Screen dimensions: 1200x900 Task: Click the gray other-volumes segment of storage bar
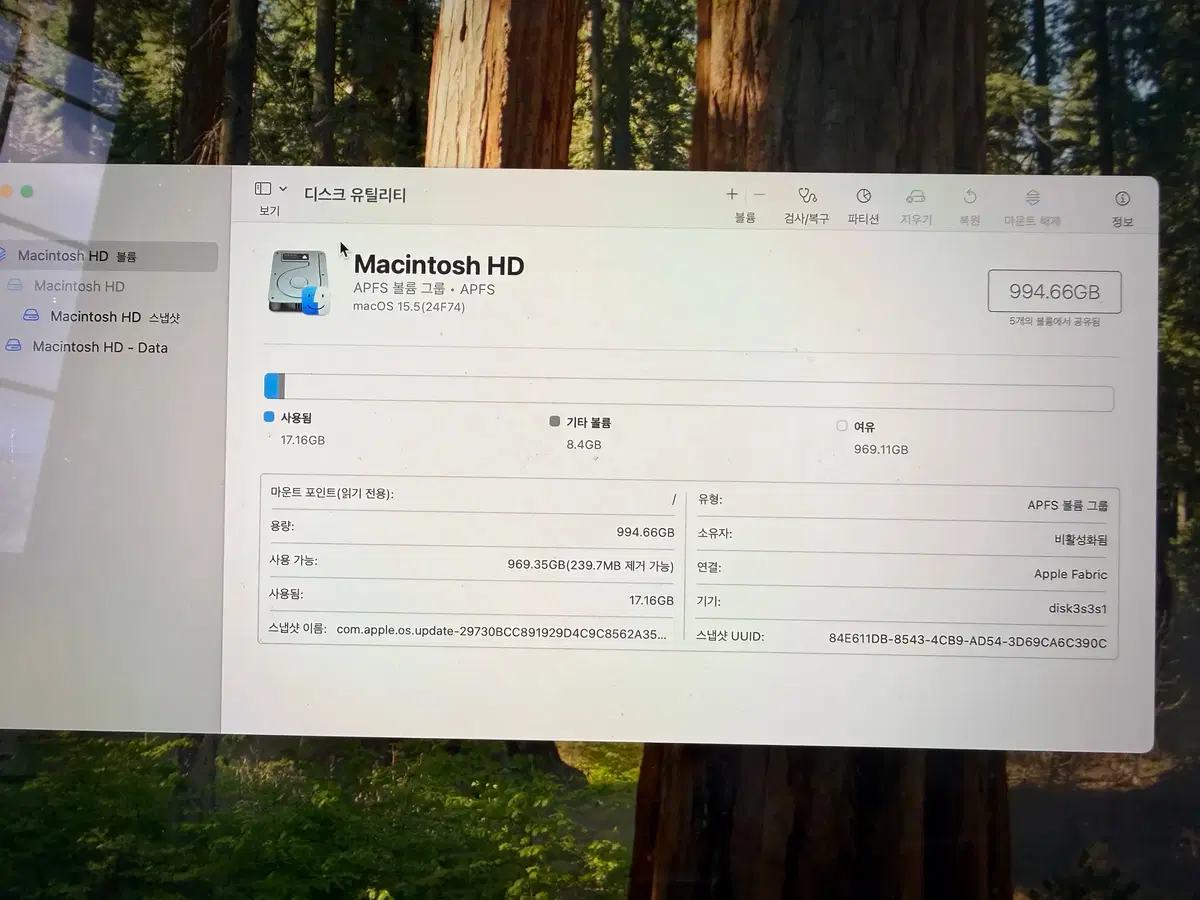pyautogui.click(x=281, y=386)
